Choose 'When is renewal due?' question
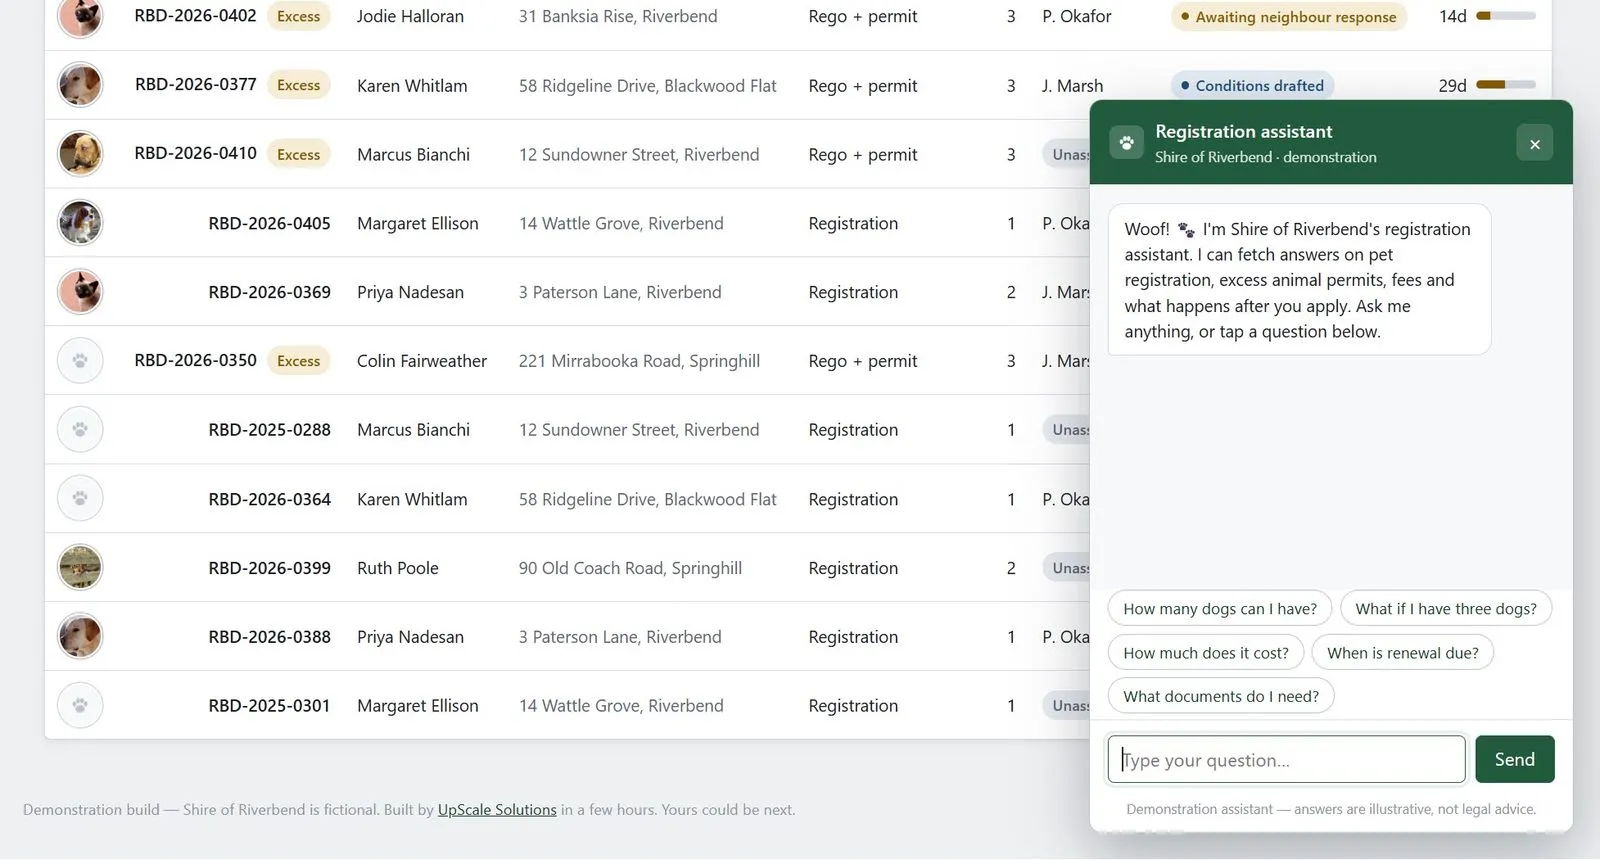 click(x=1403, y=653)
